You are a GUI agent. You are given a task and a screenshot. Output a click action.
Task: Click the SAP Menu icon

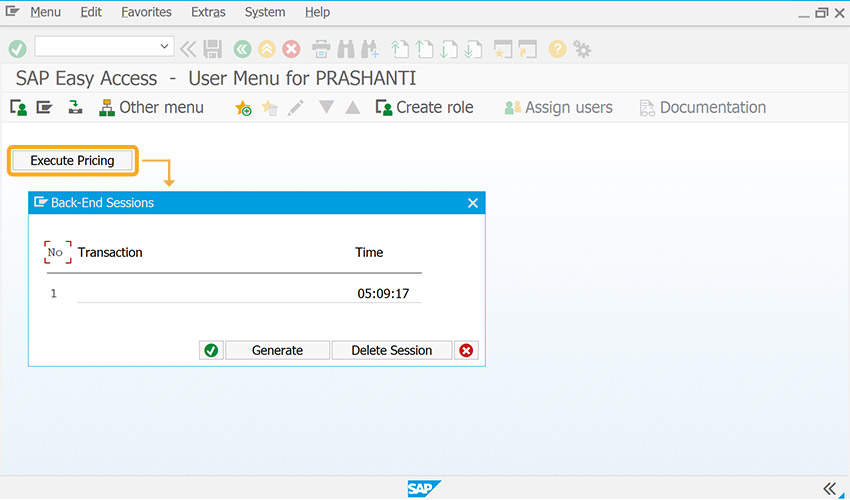(x=44, y=108)
